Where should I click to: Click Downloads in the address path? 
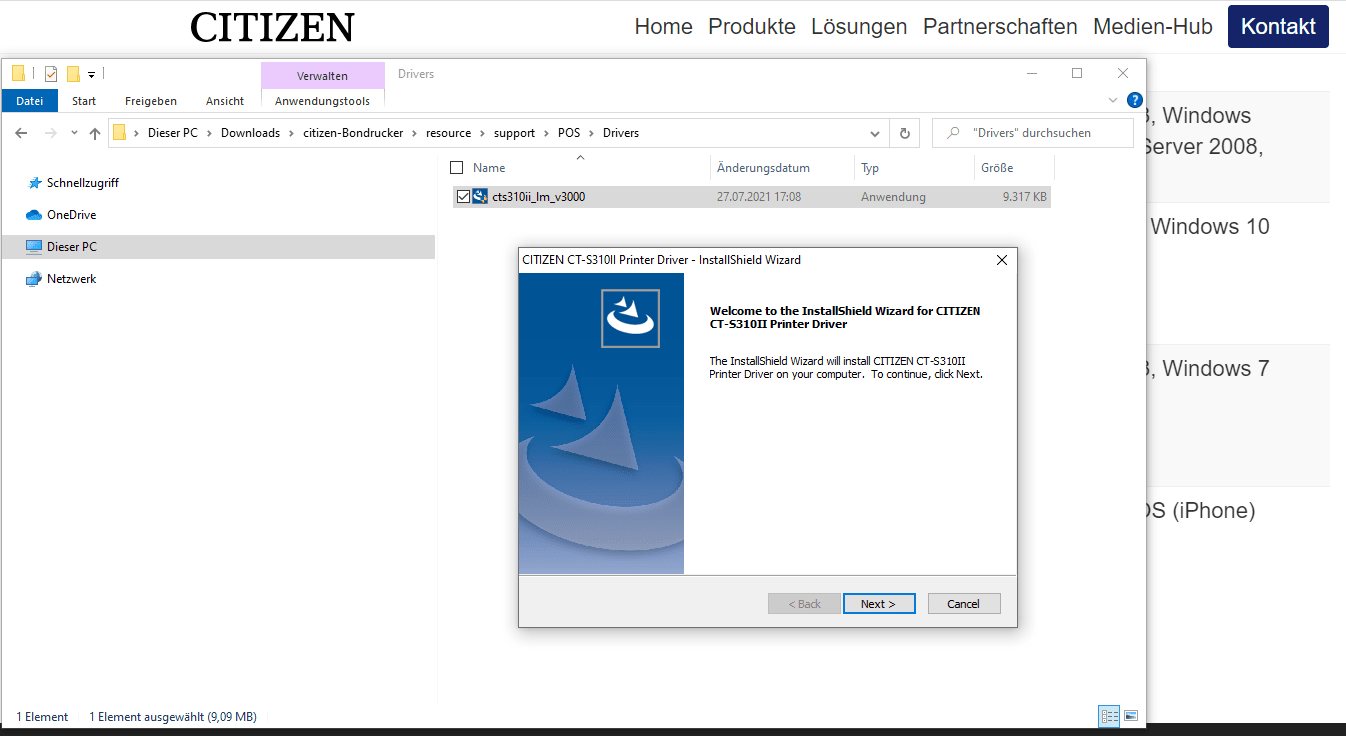tap(250, 133)
